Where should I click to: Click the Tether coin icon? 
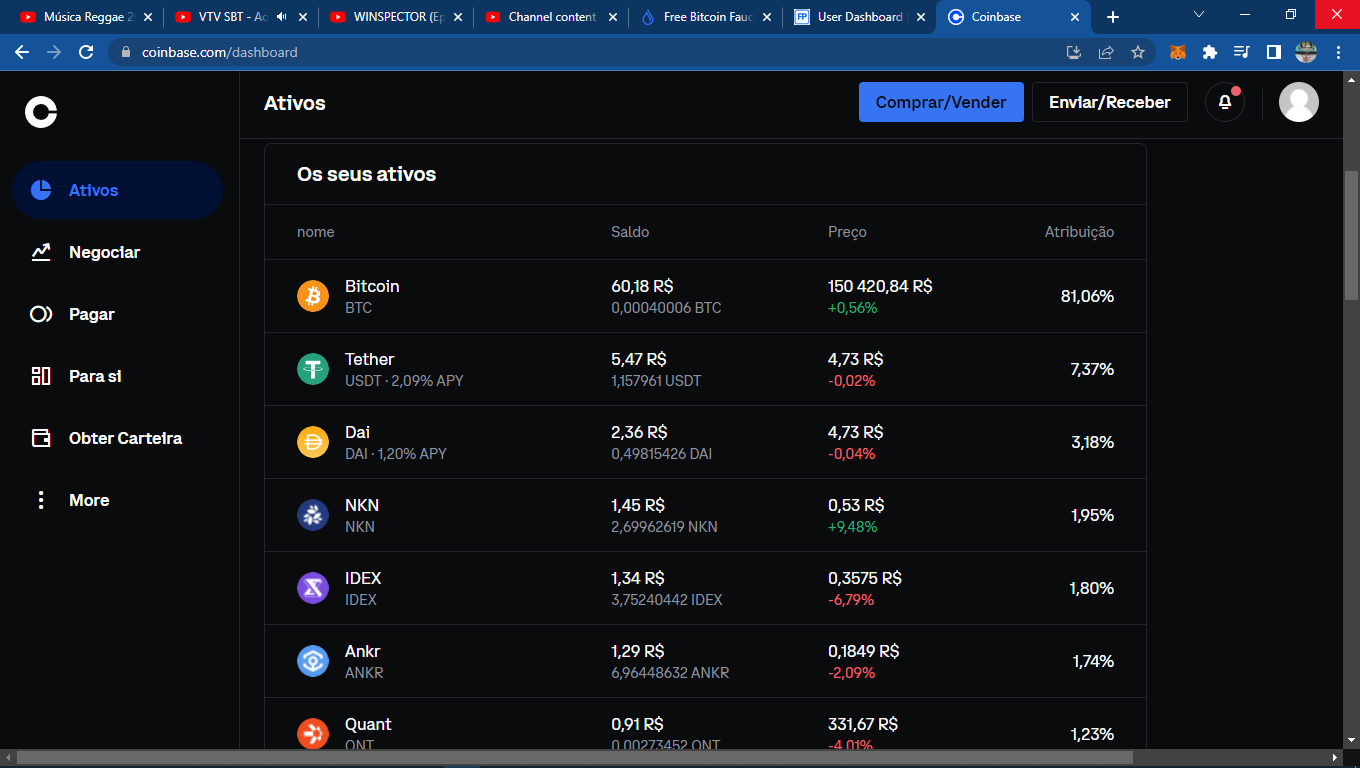point(313,369)
